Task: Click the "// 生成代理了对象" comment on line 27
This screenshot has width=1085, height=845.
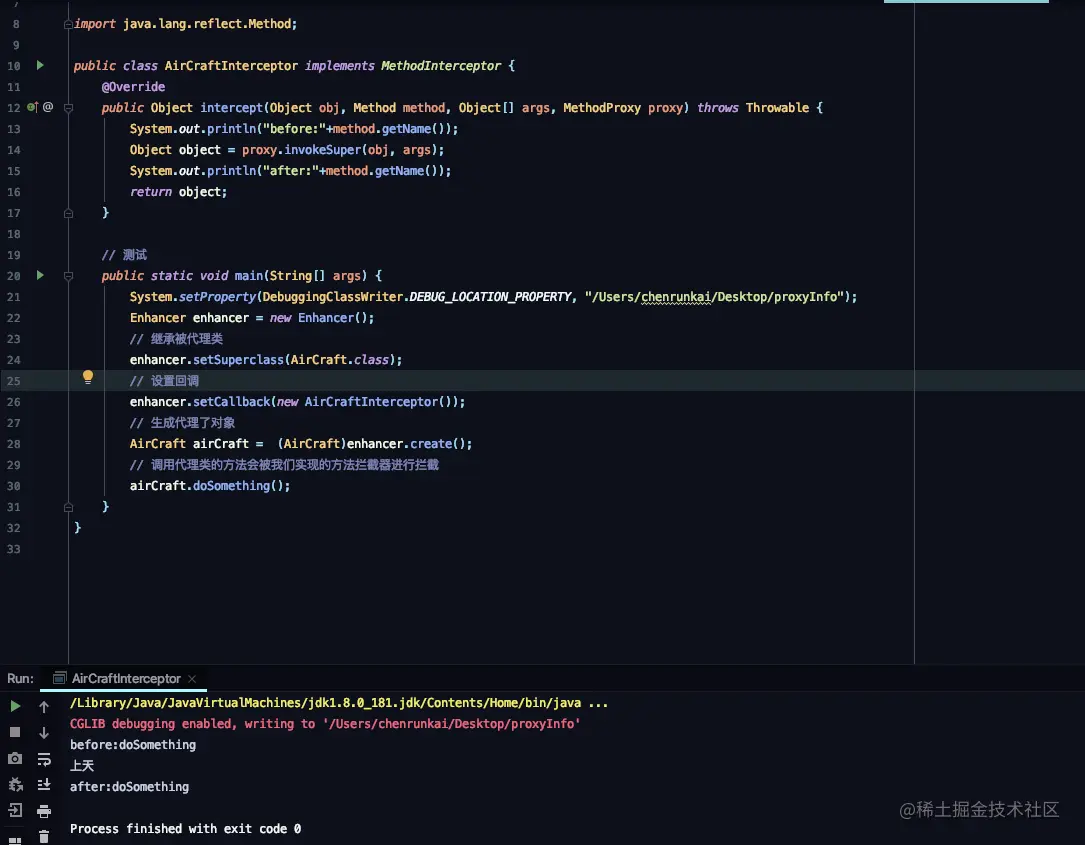Action: coord(182,423)
